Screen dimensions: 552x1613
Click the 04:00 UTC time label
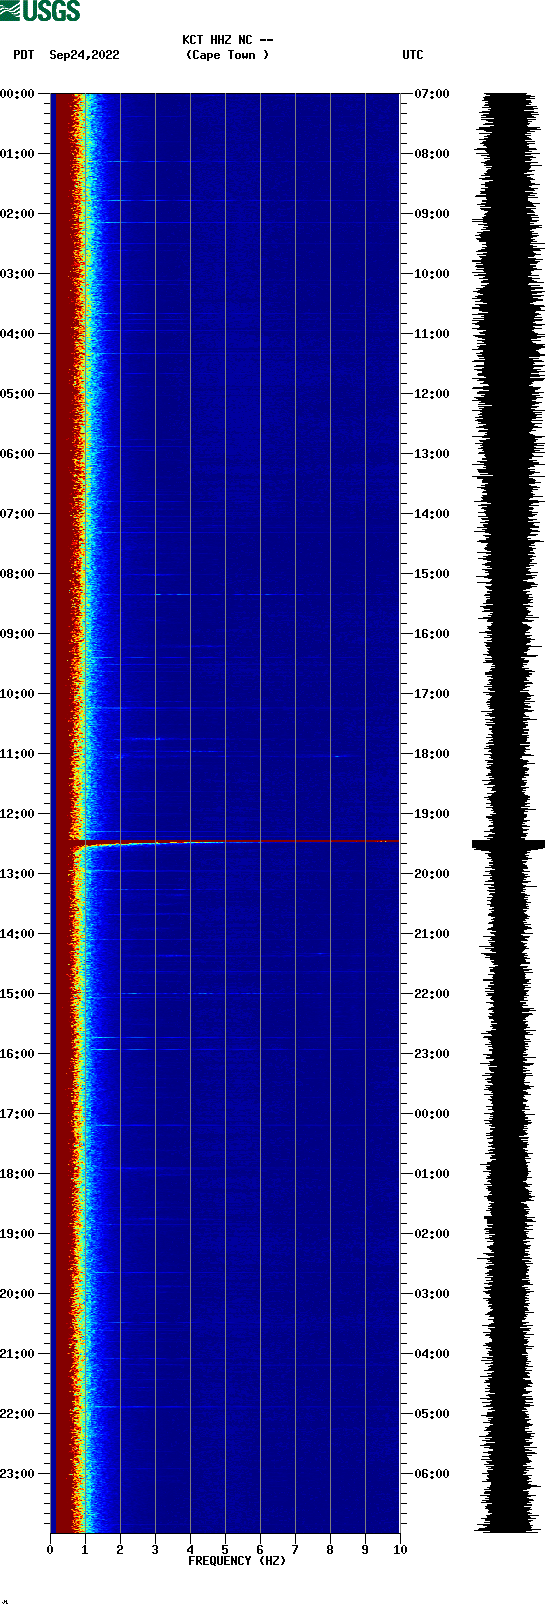click(x=432, y=1354)
